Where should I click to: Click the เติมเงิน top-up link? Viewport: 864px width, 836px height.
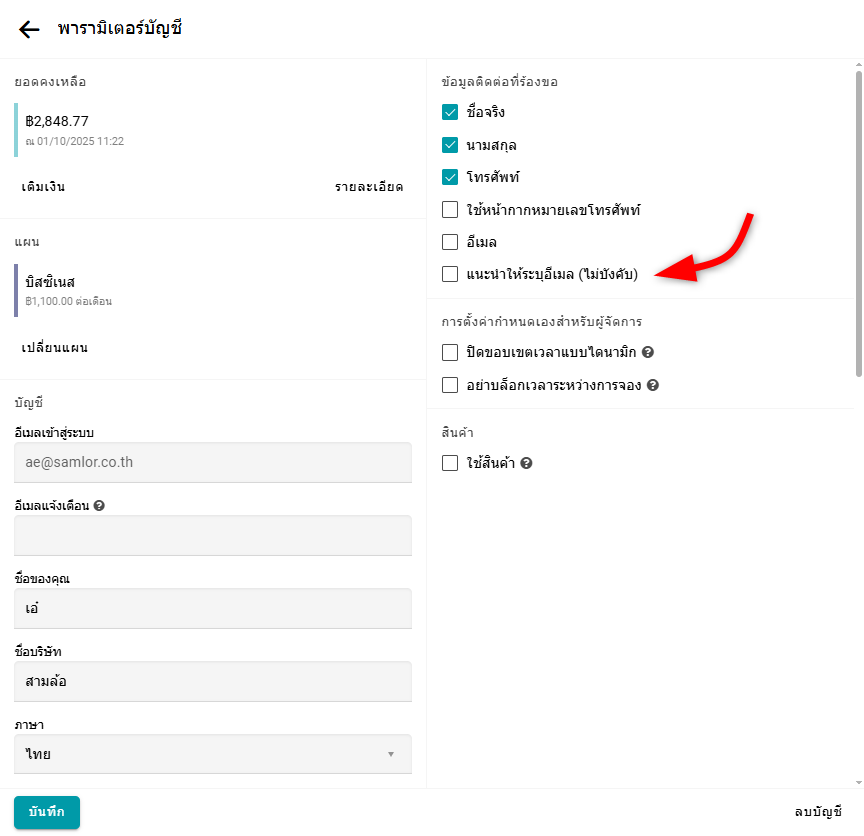[x=43, y=187]
